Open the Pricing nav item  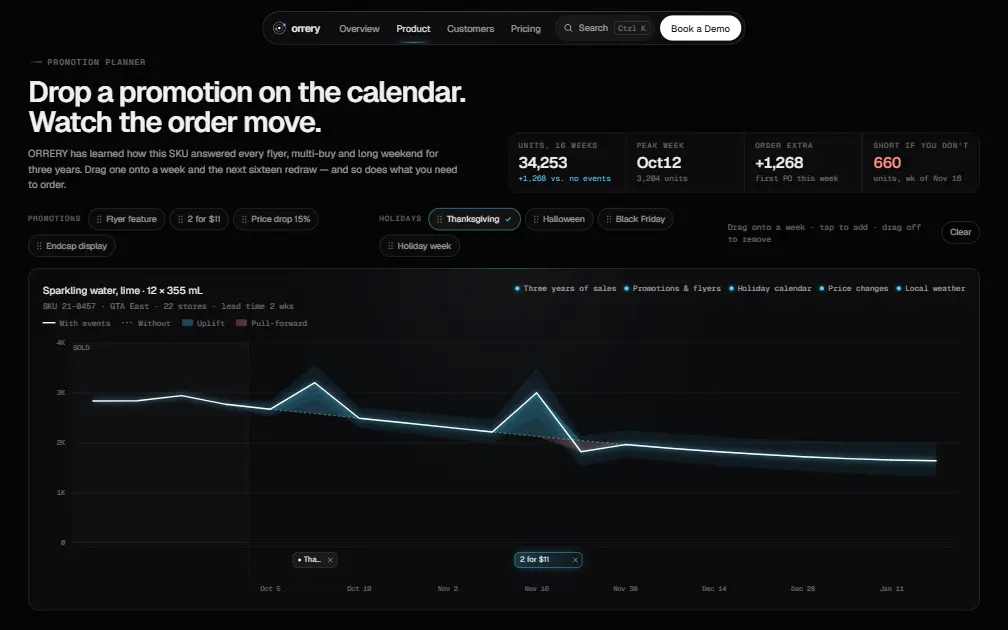tap(526, 29)
